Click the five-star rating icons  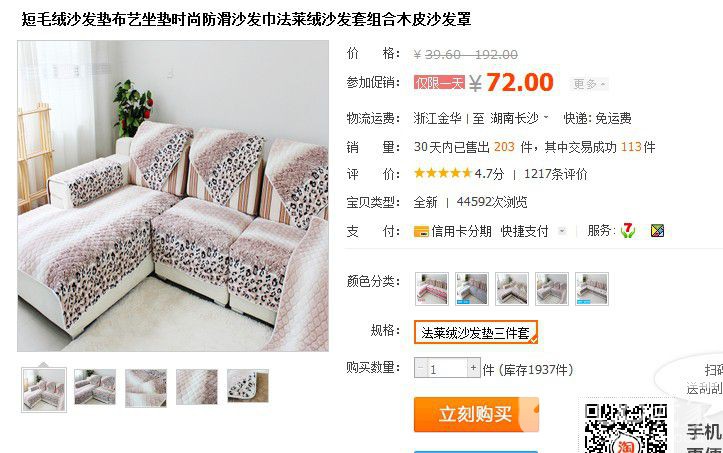click(442, 173)
